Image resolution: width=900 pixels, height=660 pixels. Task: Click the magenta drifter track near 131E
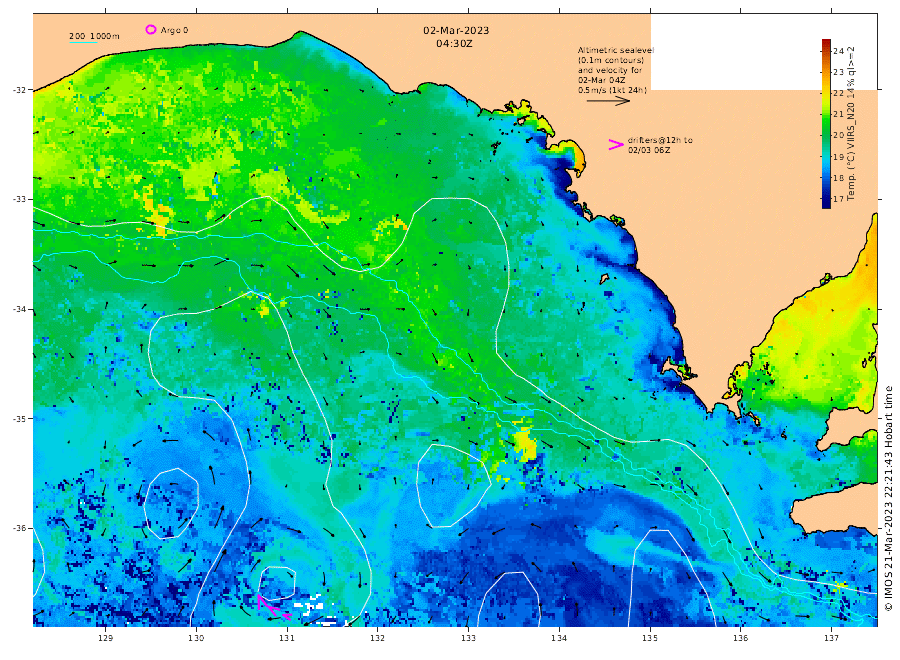pos(273,607)
